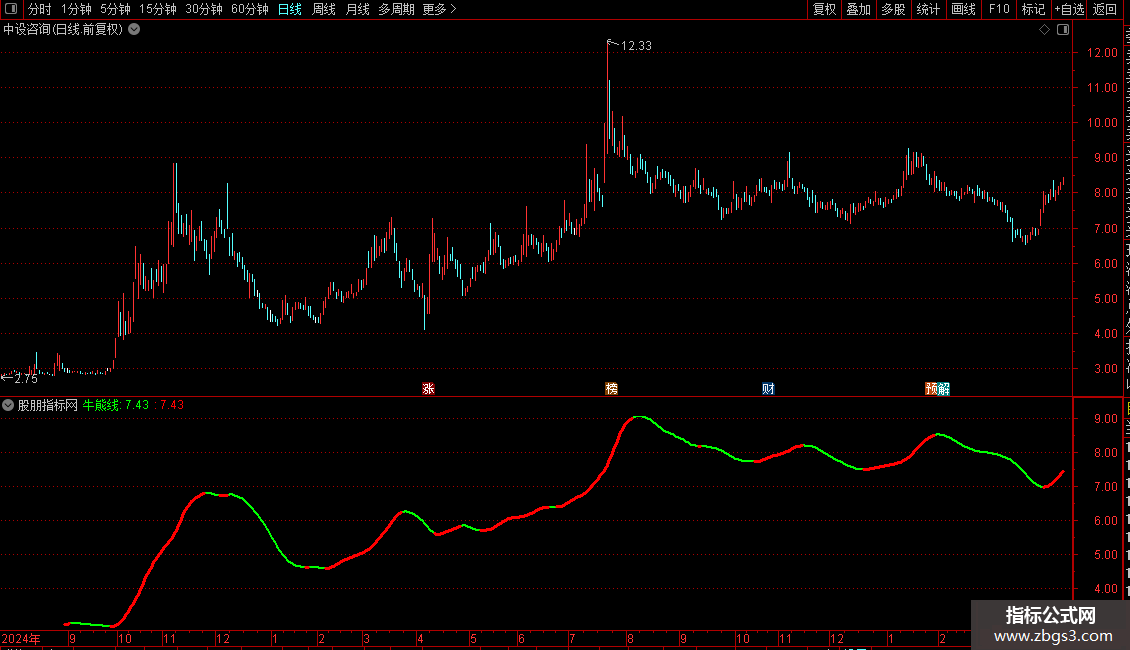Viewport: 1130px width, 650px height.
Task: Open the 多周期 multi-period view
Action: click(x=396, y=9)
